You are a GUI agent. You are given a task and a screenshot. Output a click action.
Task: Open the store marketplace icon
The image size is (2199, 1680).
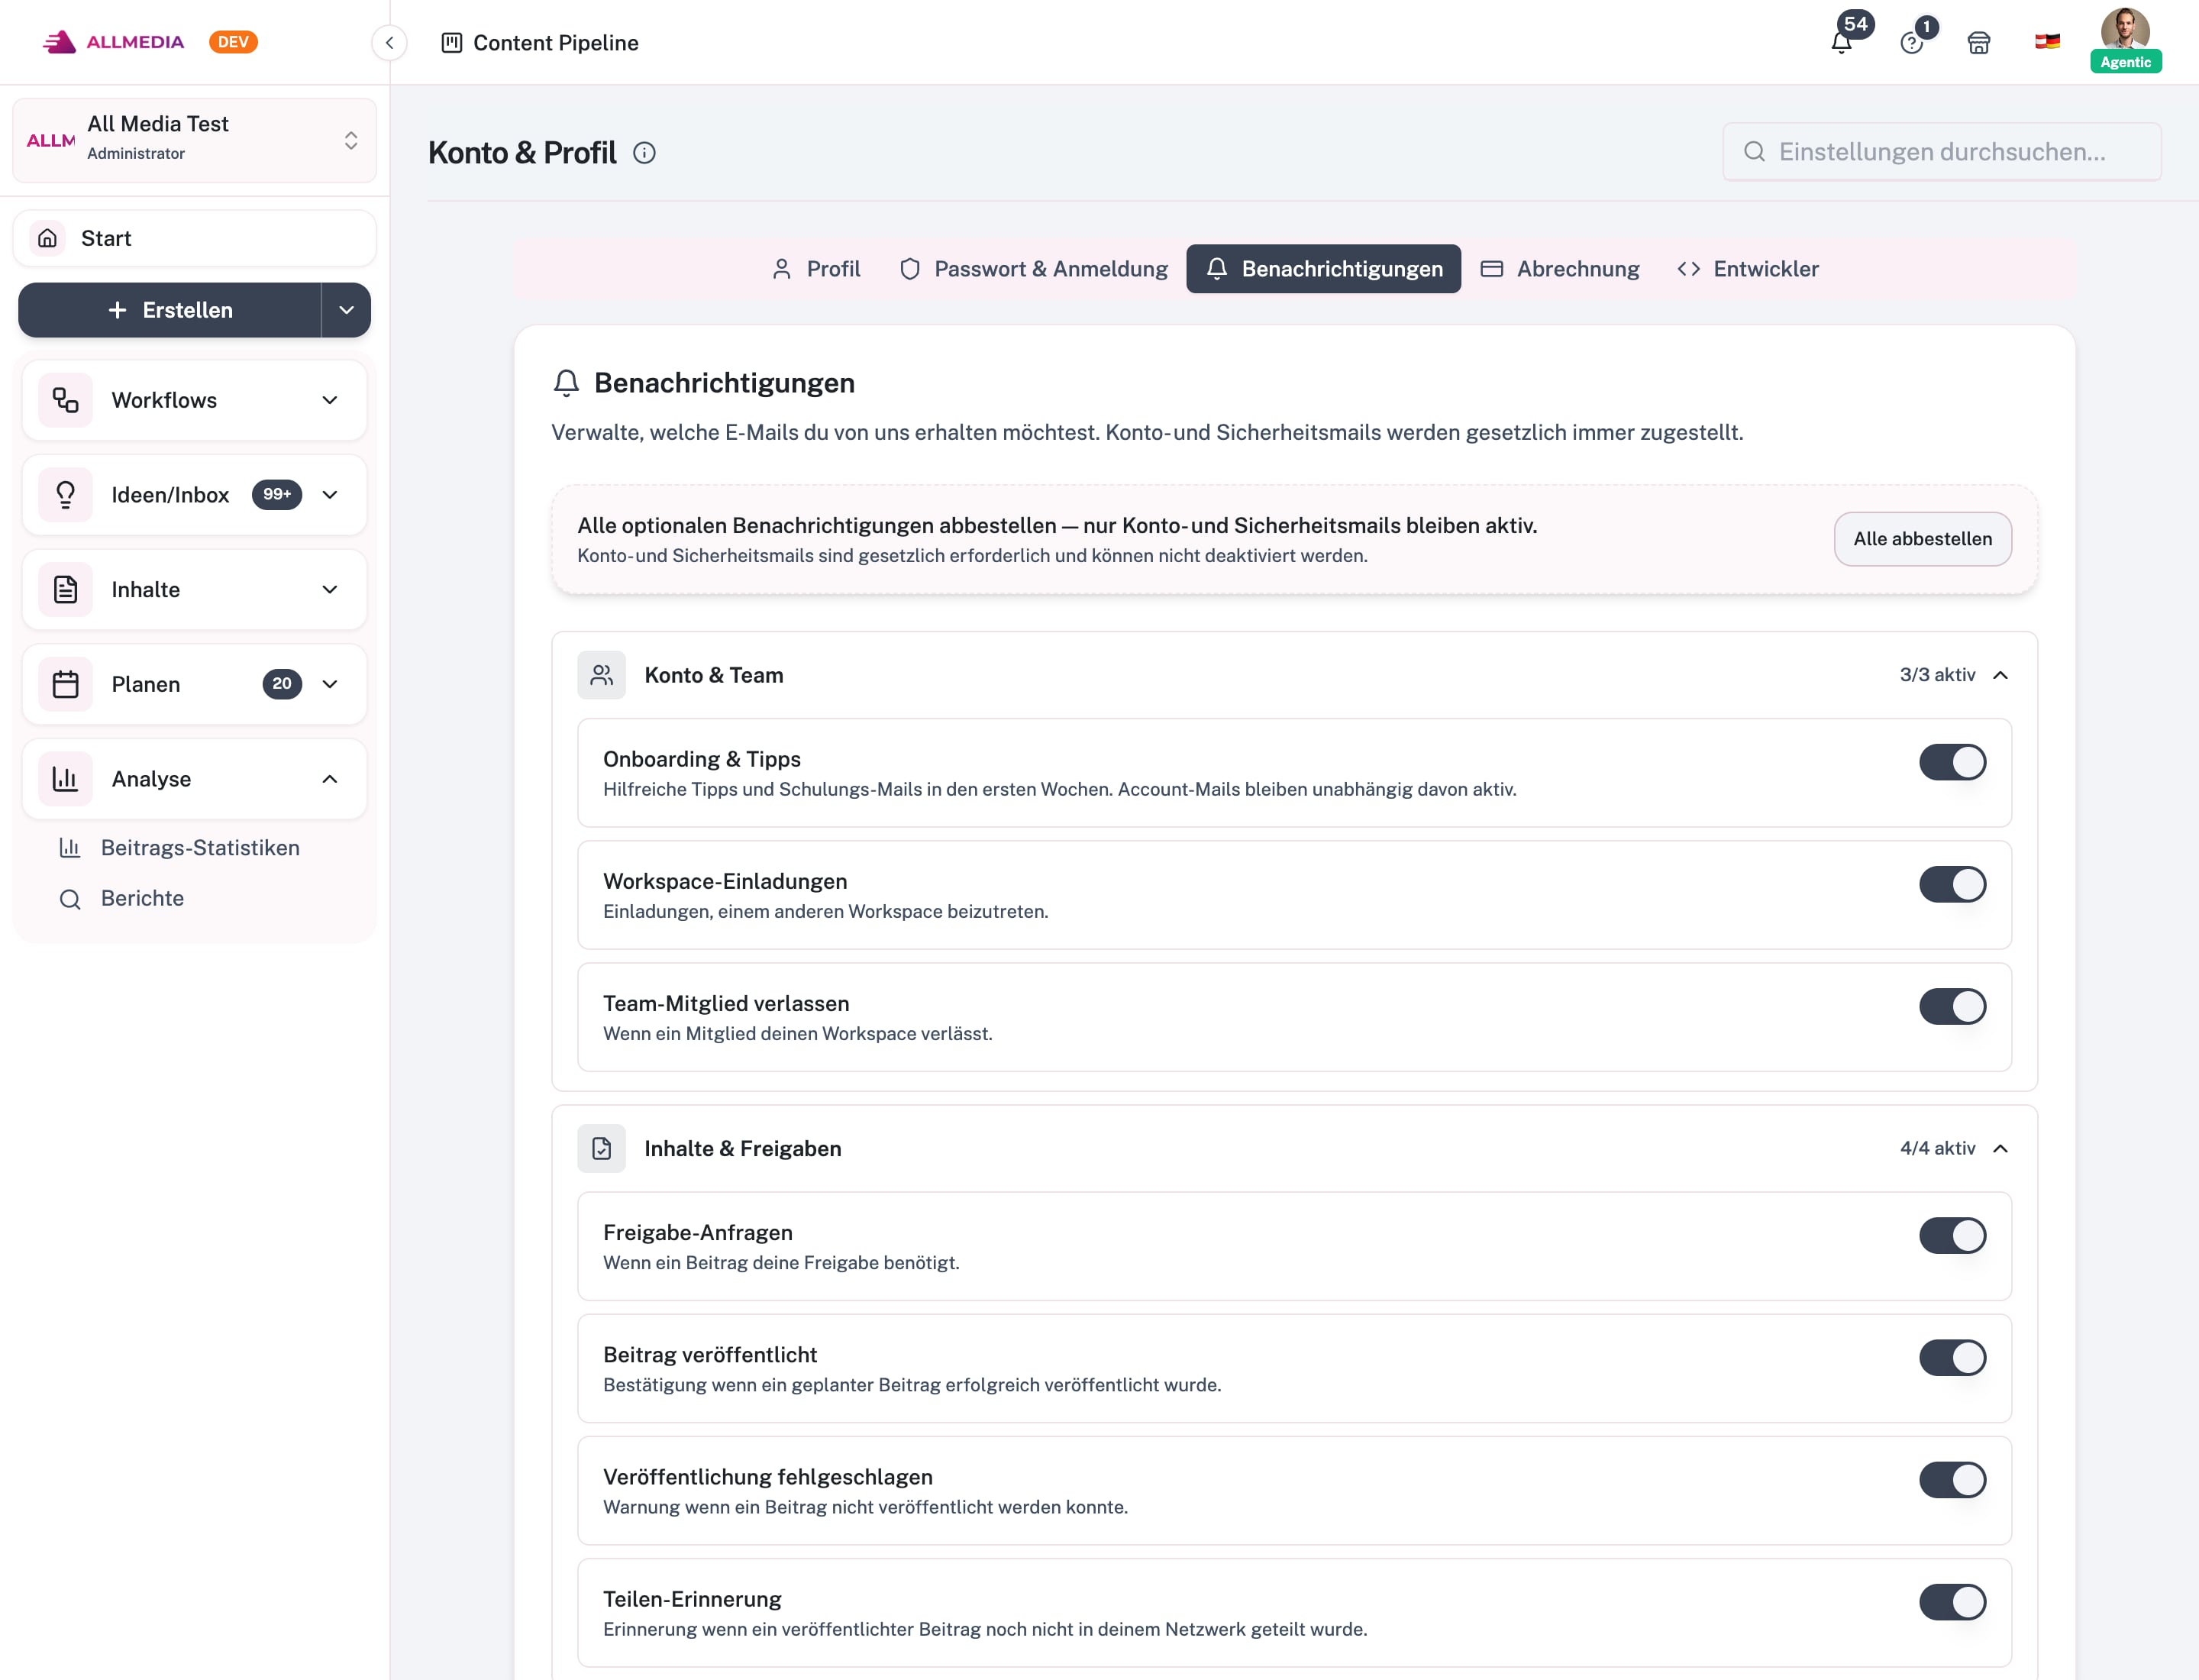(1978, 42)
